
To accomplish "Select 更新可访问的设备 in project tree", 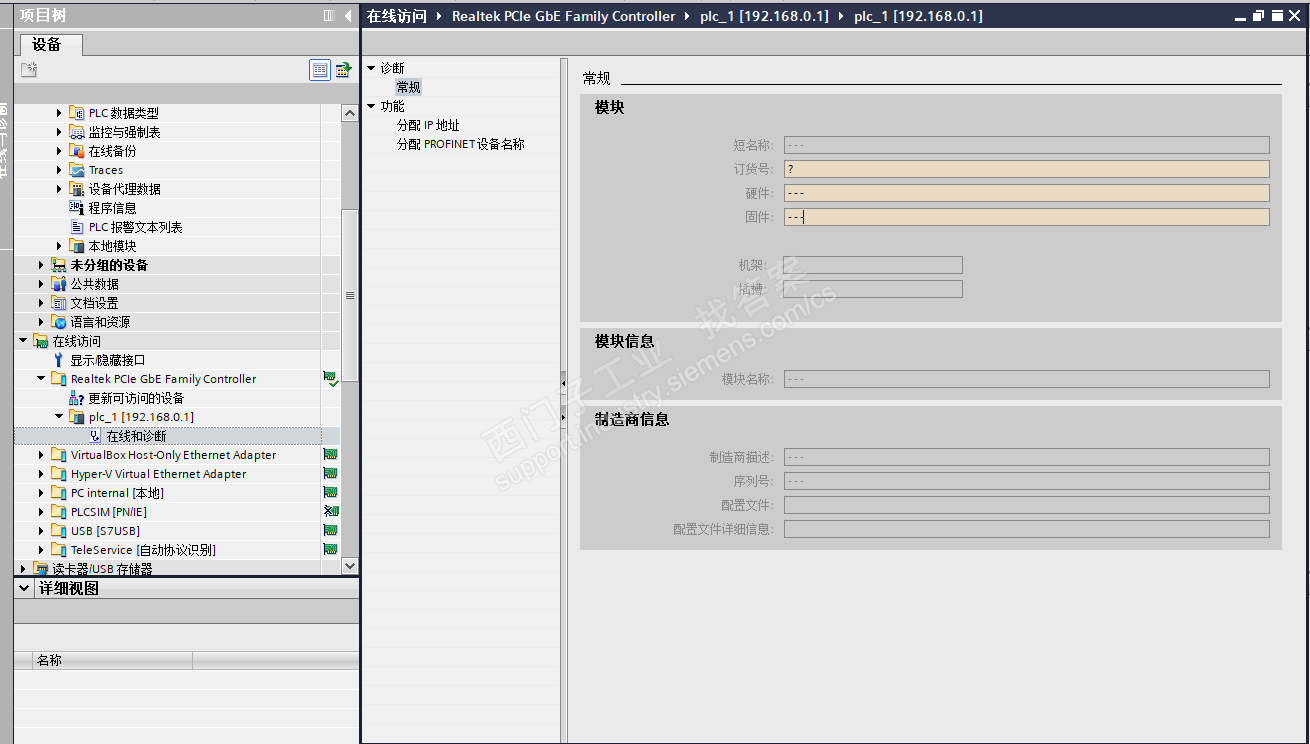I will coord(136,398).
